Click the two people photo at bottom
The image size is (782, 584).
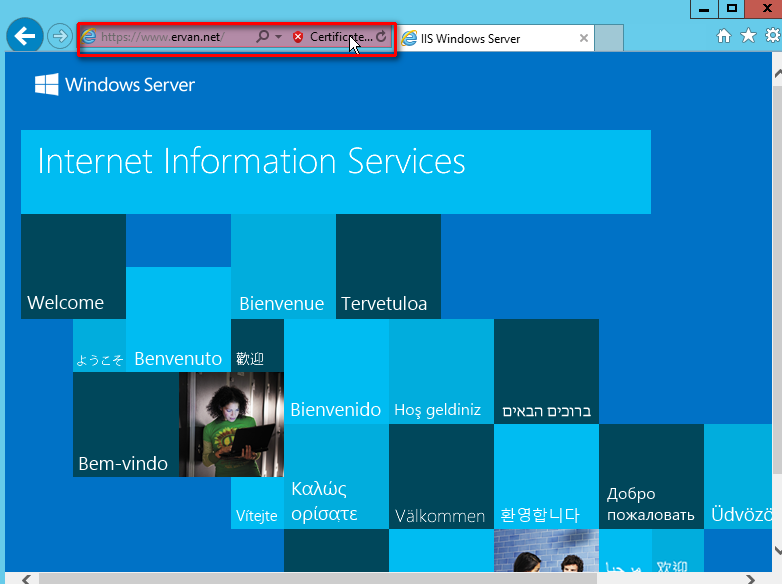click(546, 551)
